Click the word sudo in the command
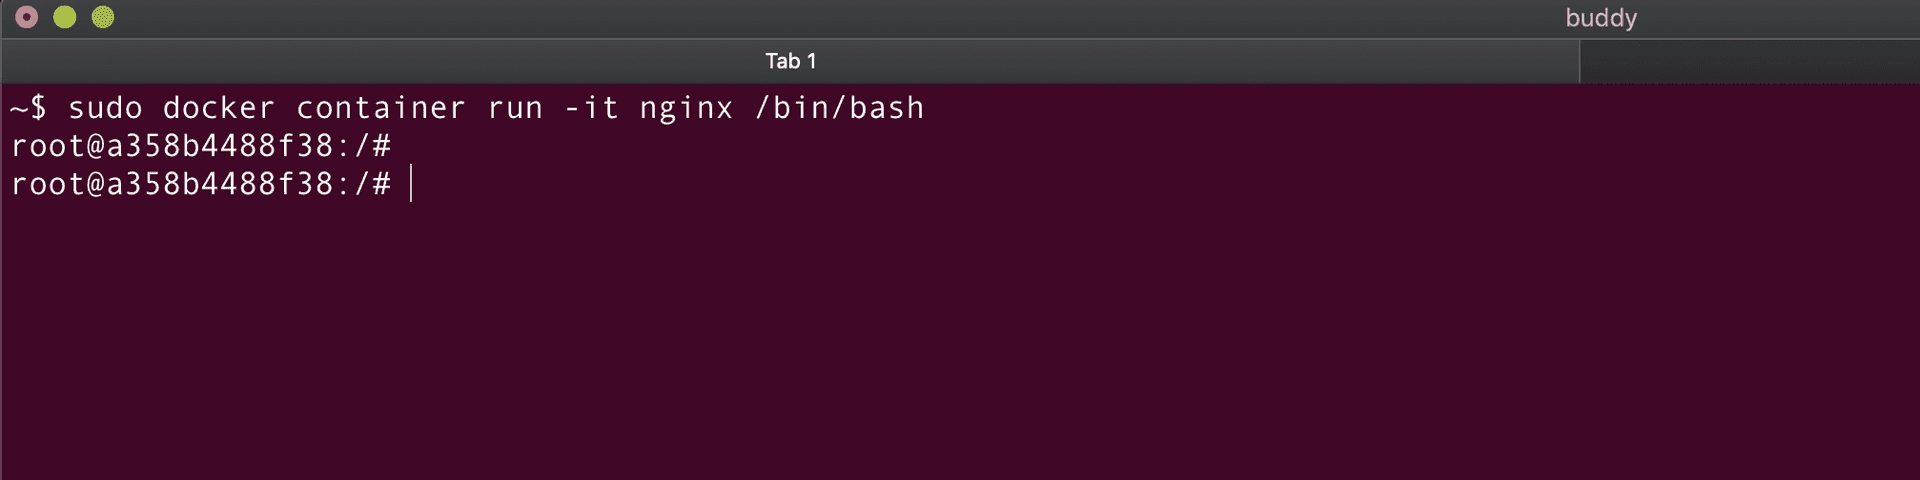1920x480 pixels. [105, 108]
